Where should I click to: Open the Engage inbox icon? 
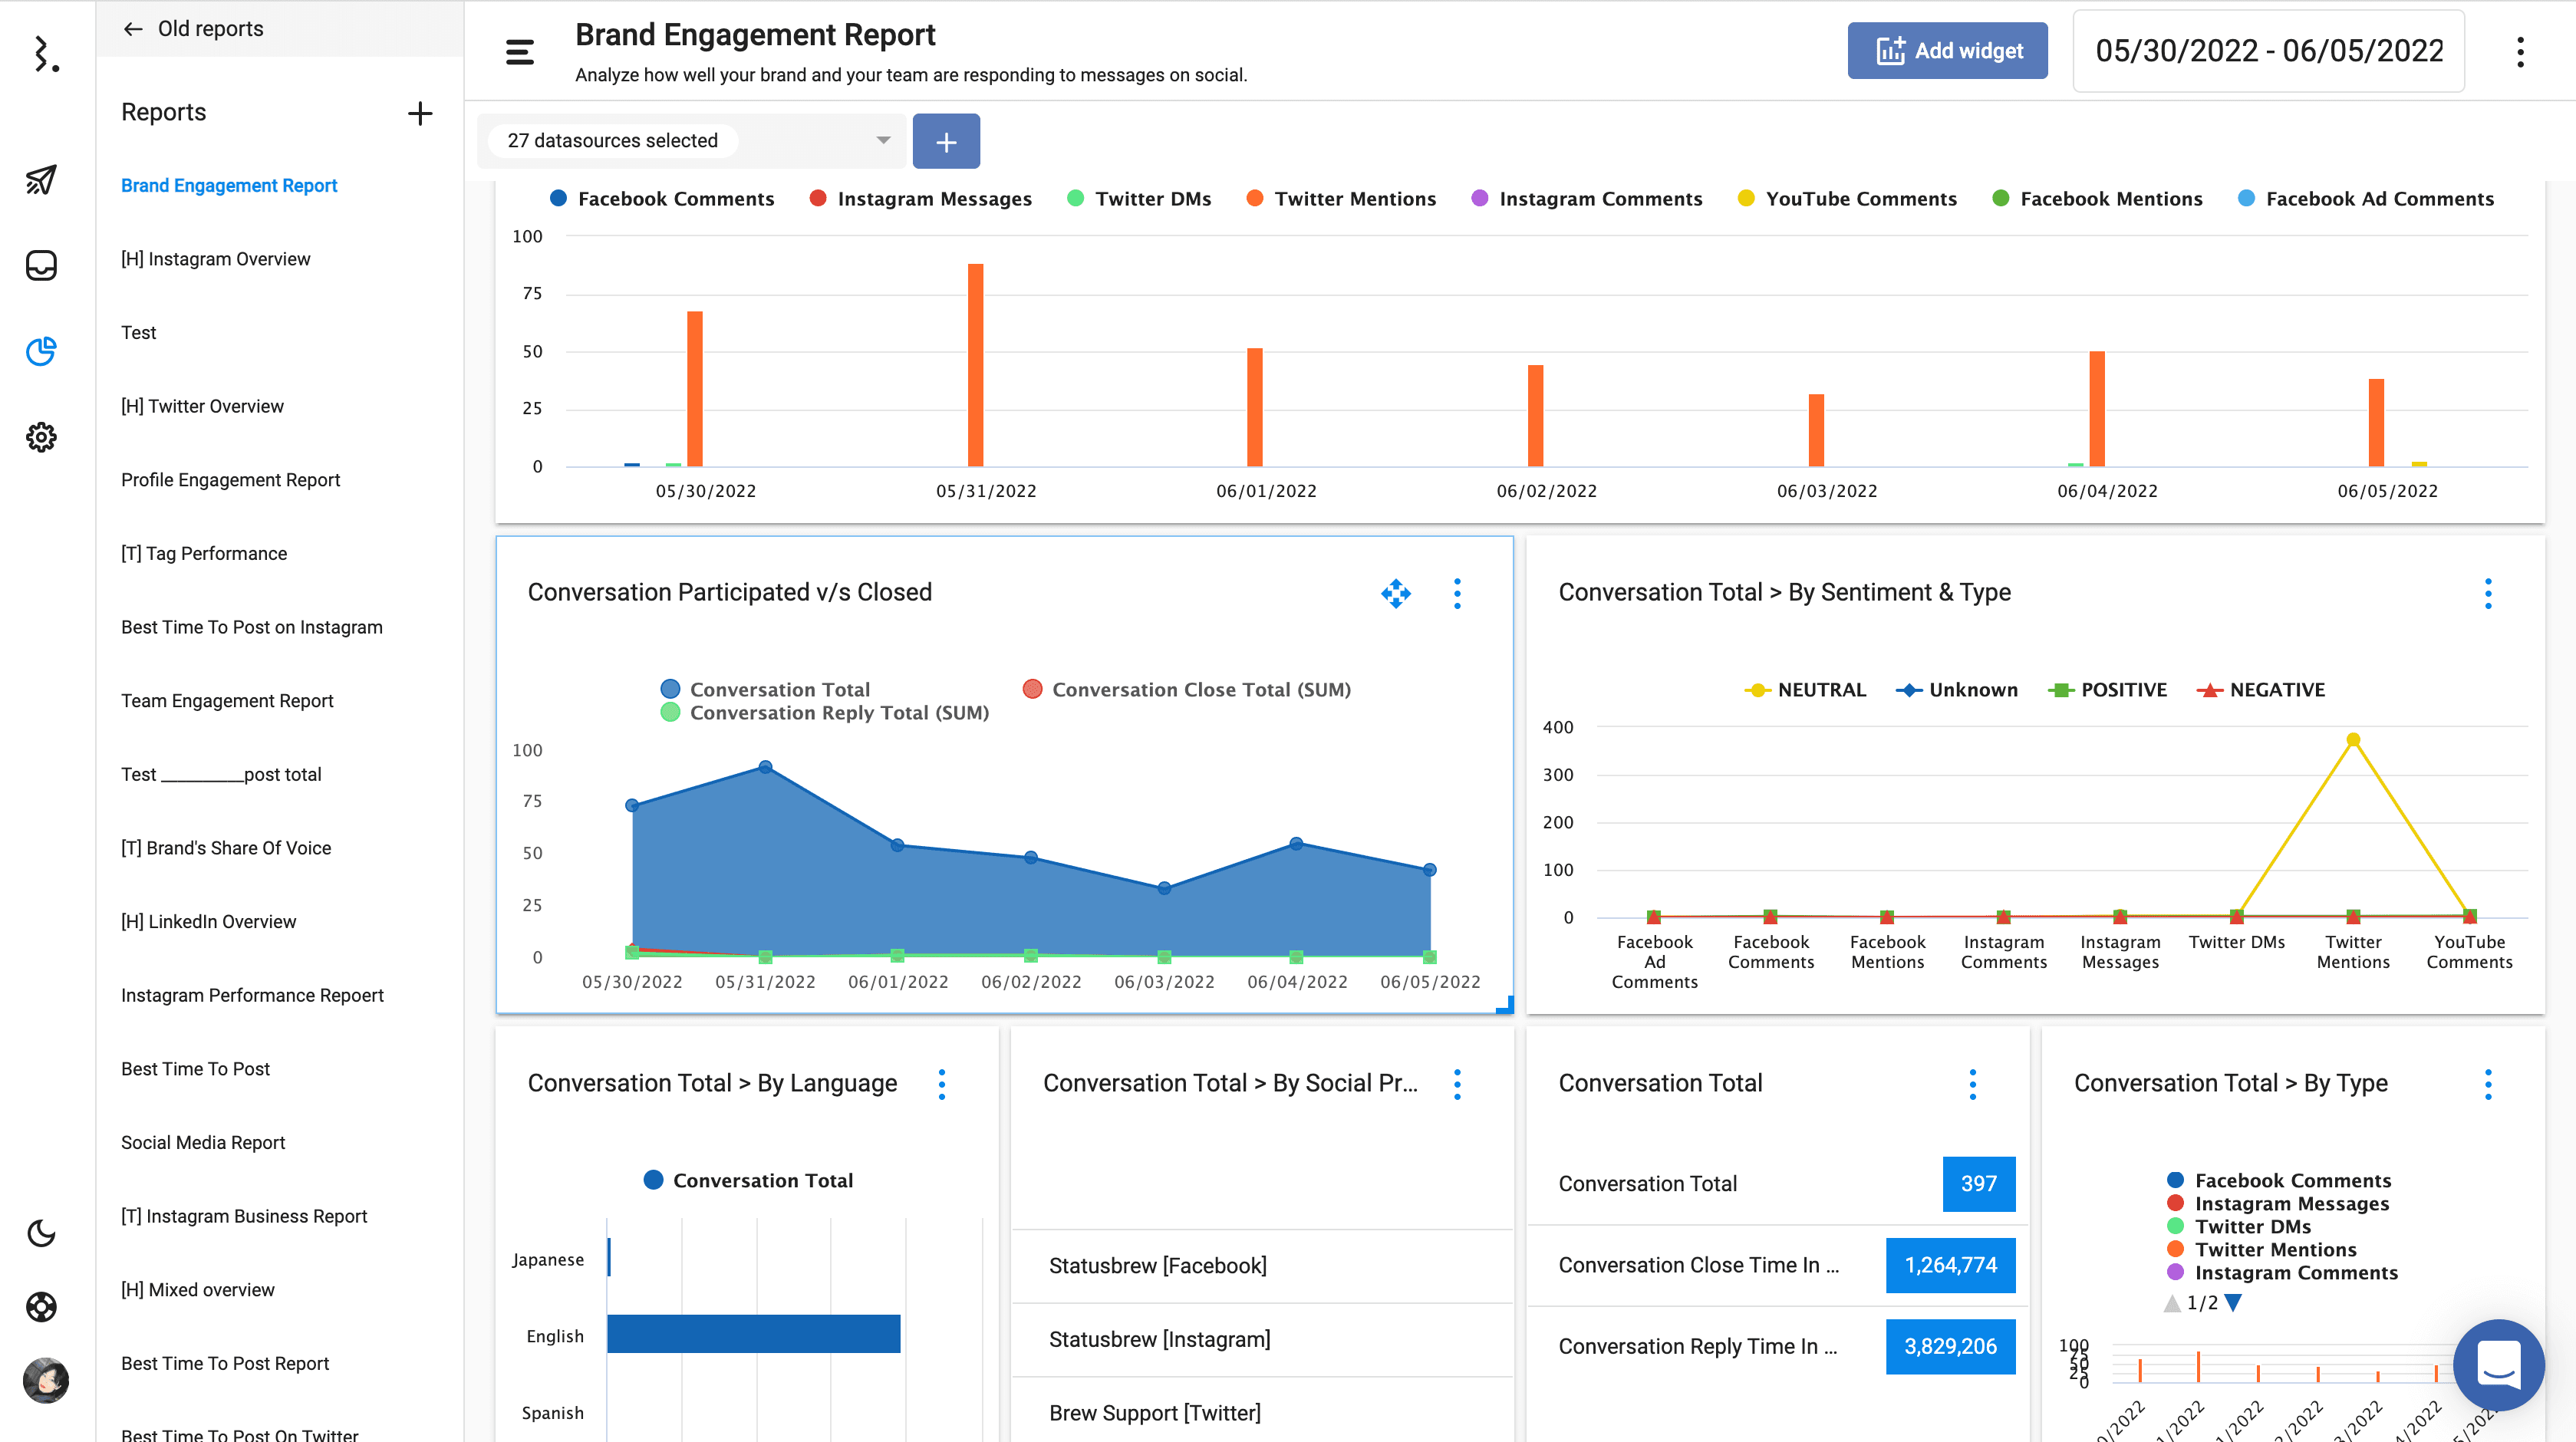coord(41,265)
